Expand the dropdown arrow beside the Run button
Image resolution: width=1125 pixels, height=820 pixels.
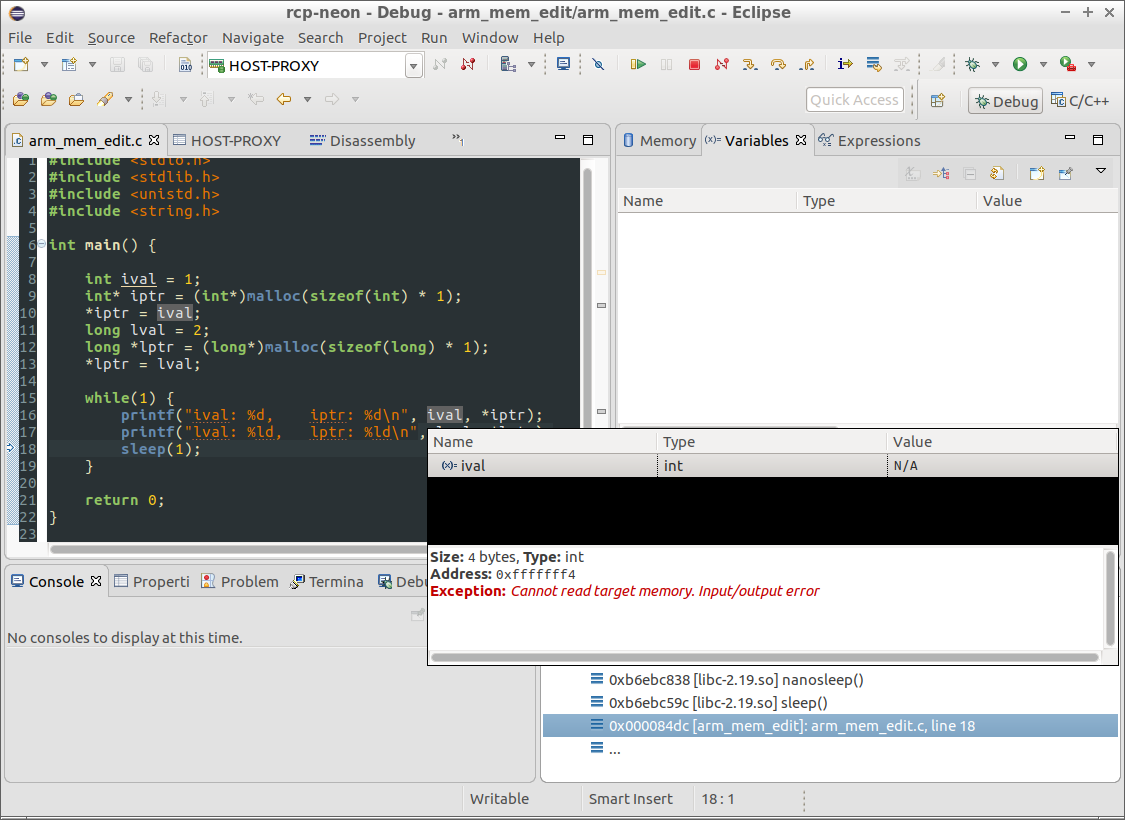pos(1043,65)
